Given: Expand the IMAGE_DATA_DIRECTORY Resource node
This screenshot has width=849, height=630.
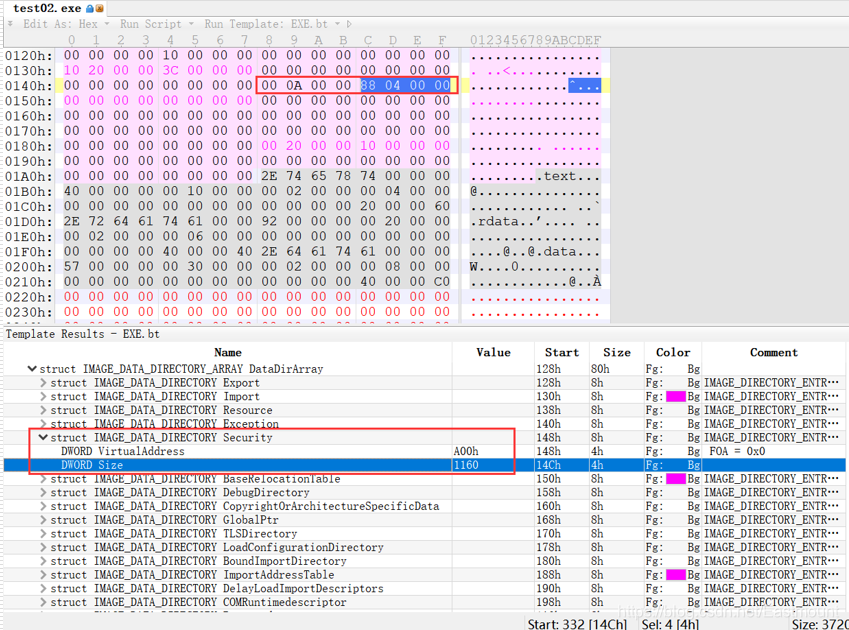Looking at the screenshot, I should pos(43,410).
